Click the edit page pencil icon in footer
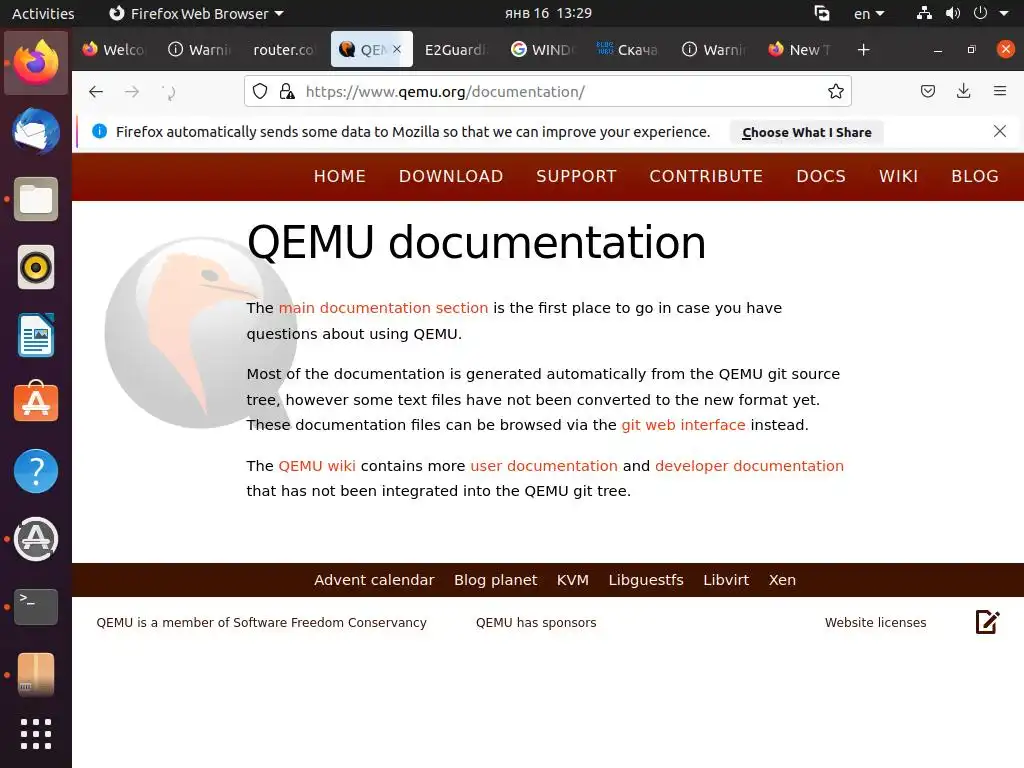The width and height of the screenshot is (1024, 768). 987,622
